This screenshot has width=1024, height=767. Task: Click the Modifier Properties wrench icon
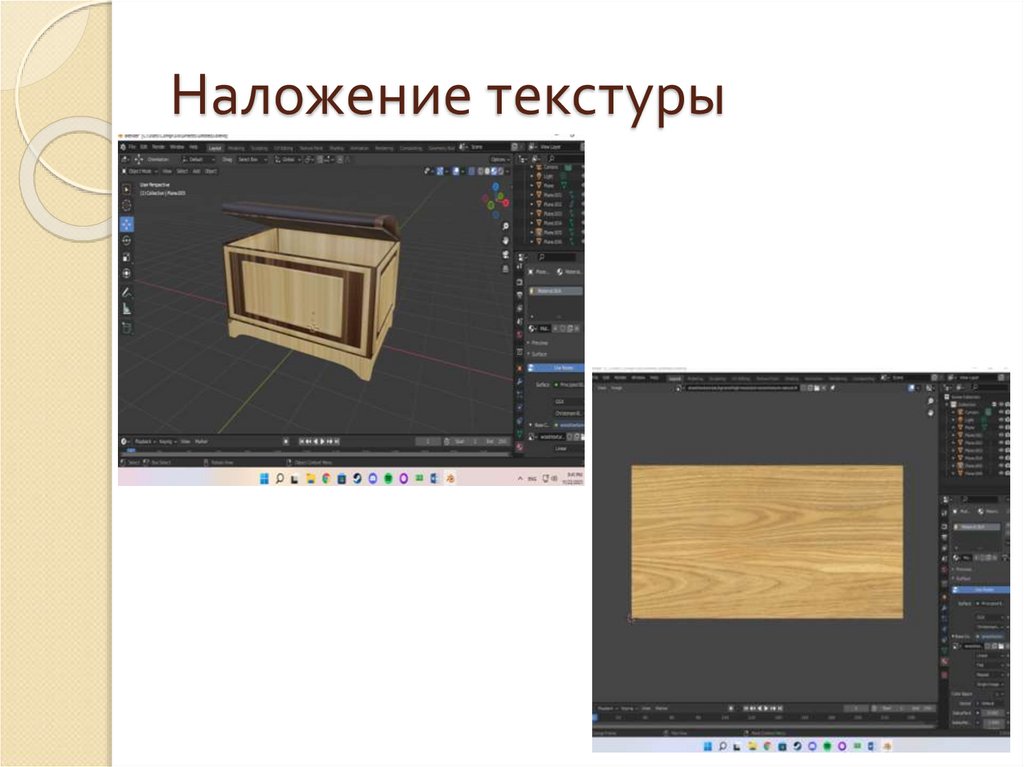pos(520,384)
